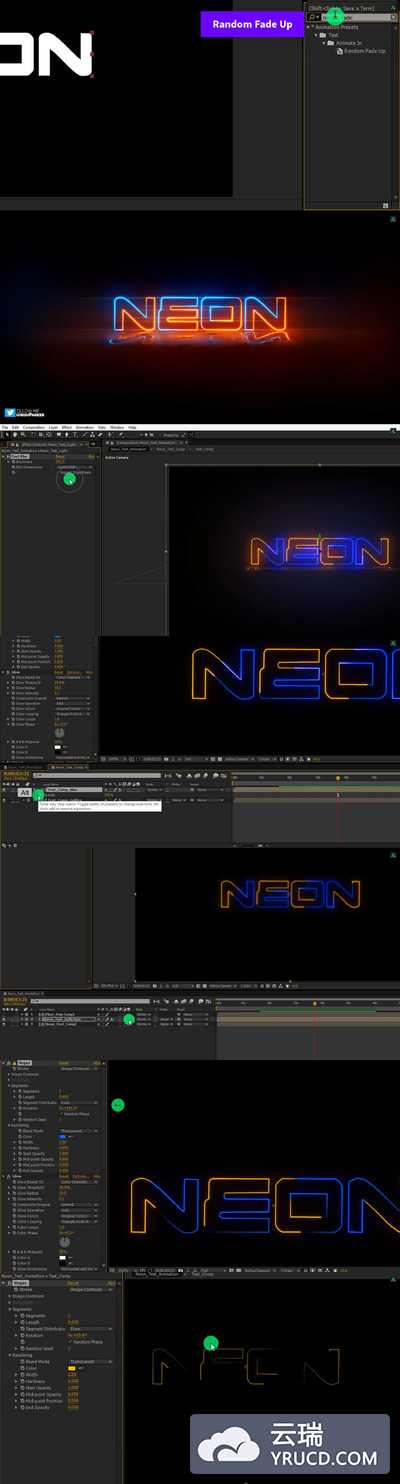Select the Neon_Text_Reflection layer name
Image resolution: width=400 pixels, height=1484 pixels.
(69, 1019)
